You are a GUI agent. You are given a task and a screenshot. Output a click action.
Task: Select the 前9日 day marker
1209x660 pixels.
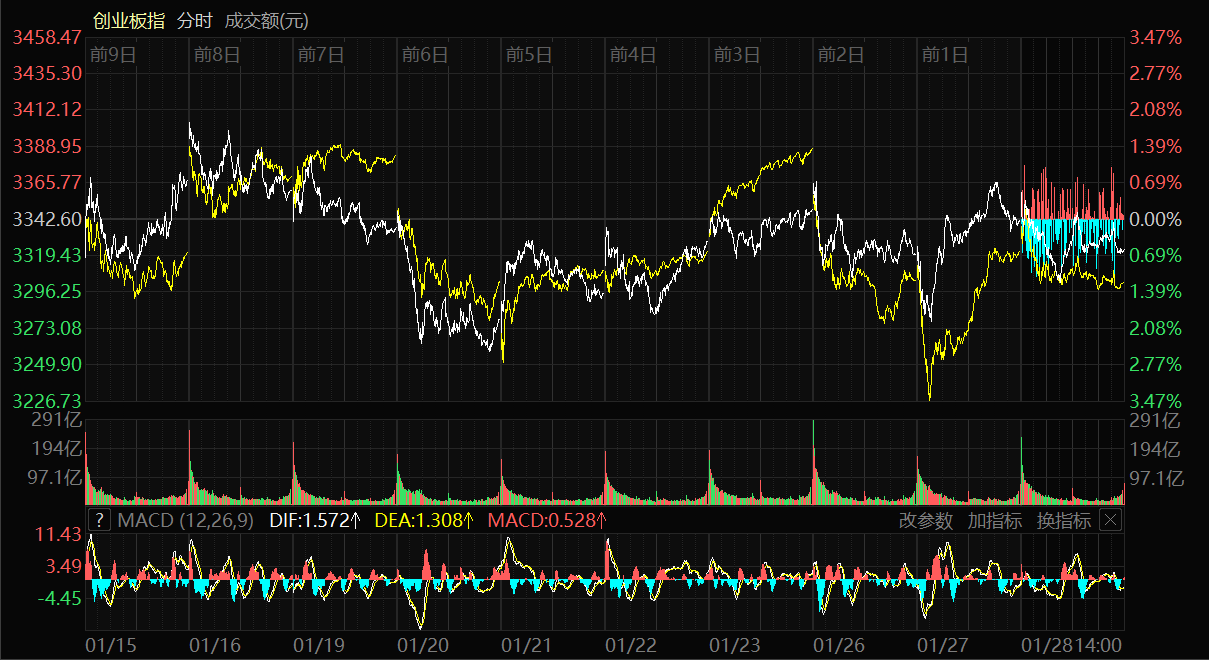112,55
